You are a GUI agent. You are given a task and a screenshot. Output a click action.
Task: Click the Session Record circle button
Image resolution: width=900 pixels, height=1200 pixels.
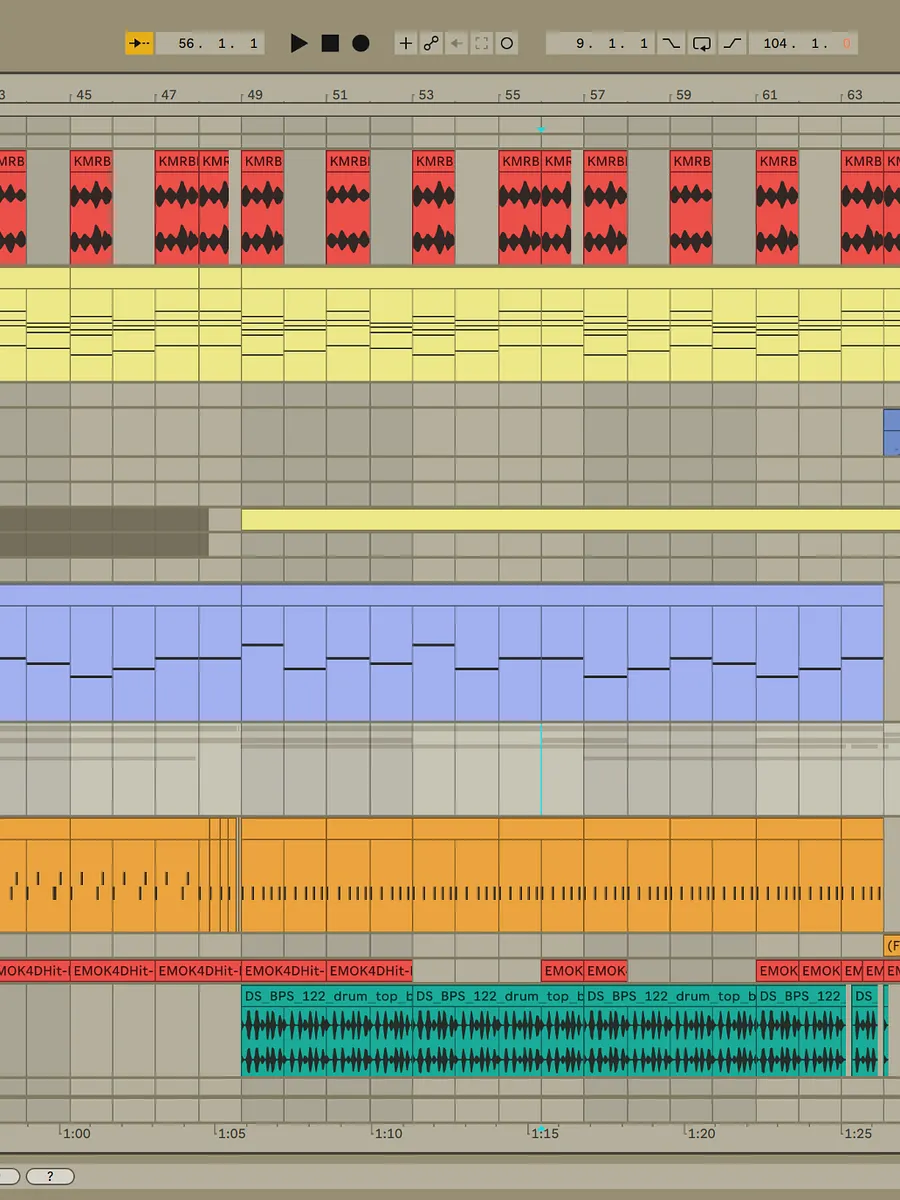click(507, 43)
